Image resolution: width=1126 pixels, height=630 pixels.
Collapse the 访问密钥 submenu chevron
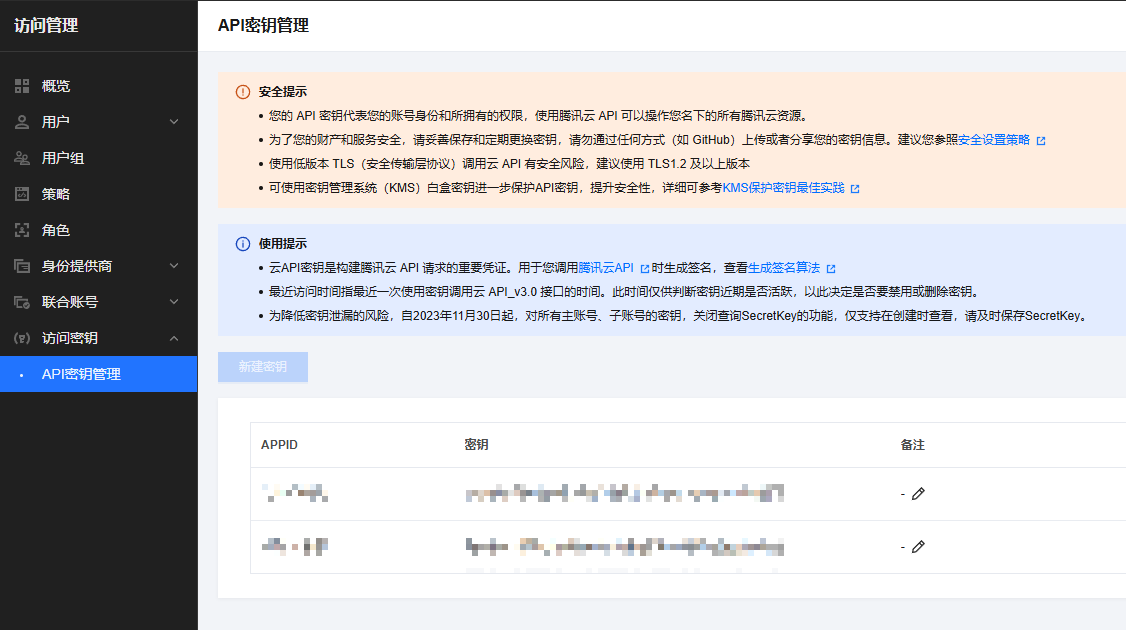point(174,338)
